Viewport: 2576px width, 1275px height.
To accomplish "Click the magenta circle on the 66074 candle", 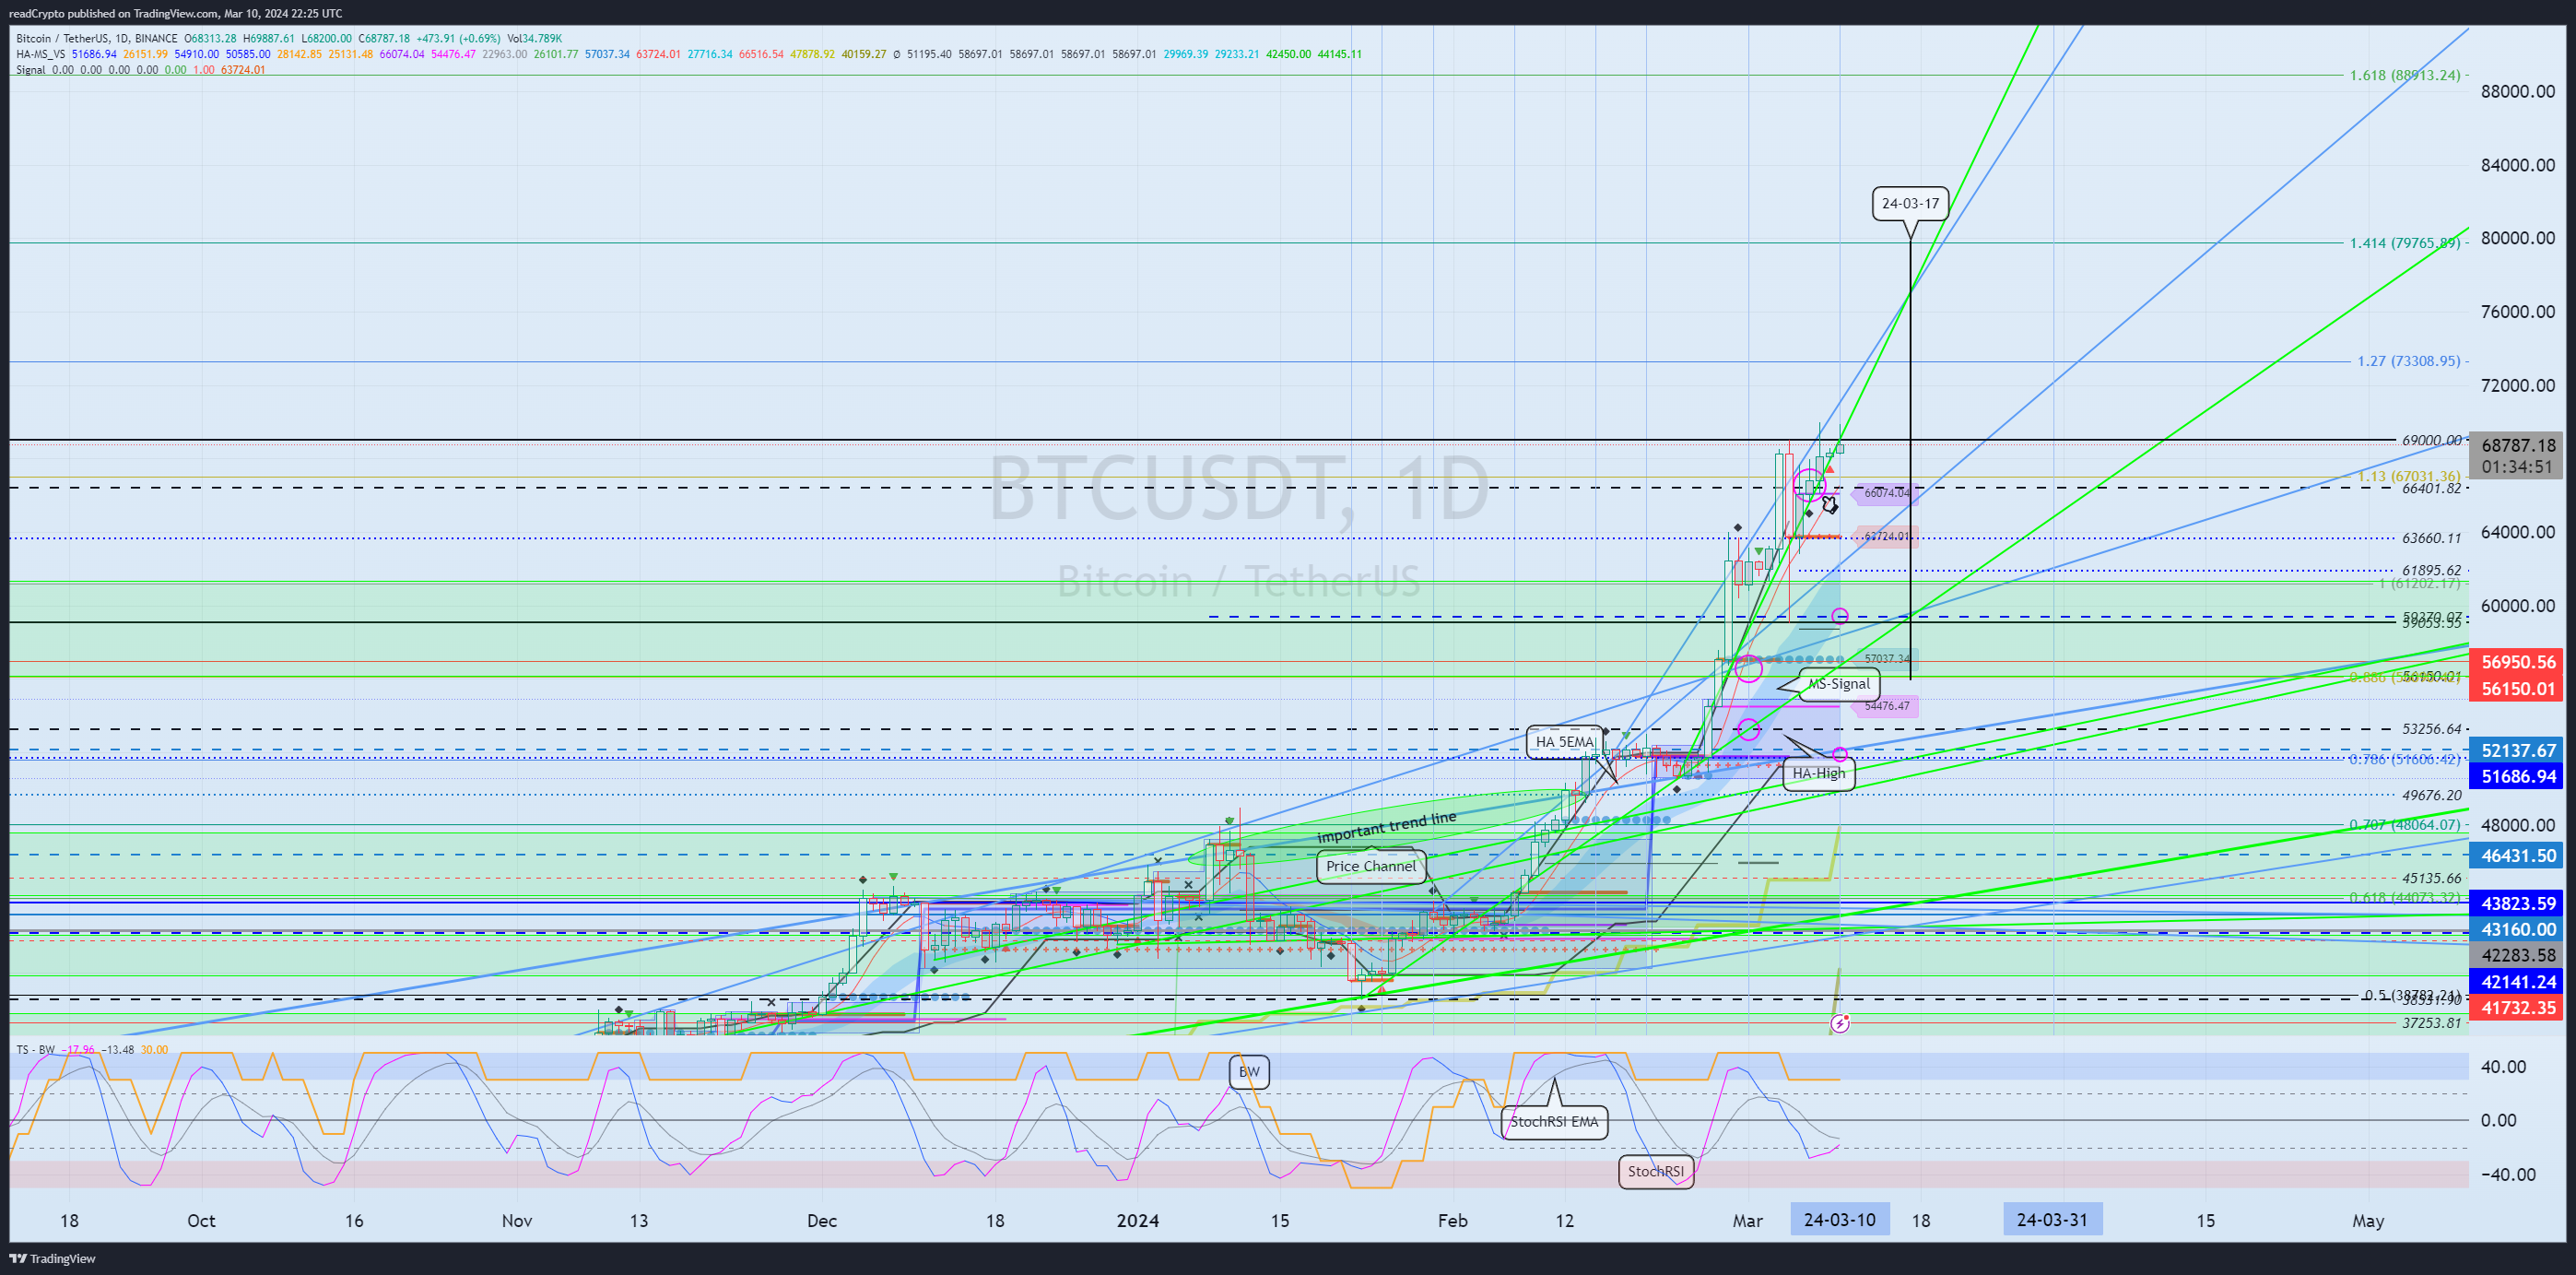I will [x=1810, y=485].
